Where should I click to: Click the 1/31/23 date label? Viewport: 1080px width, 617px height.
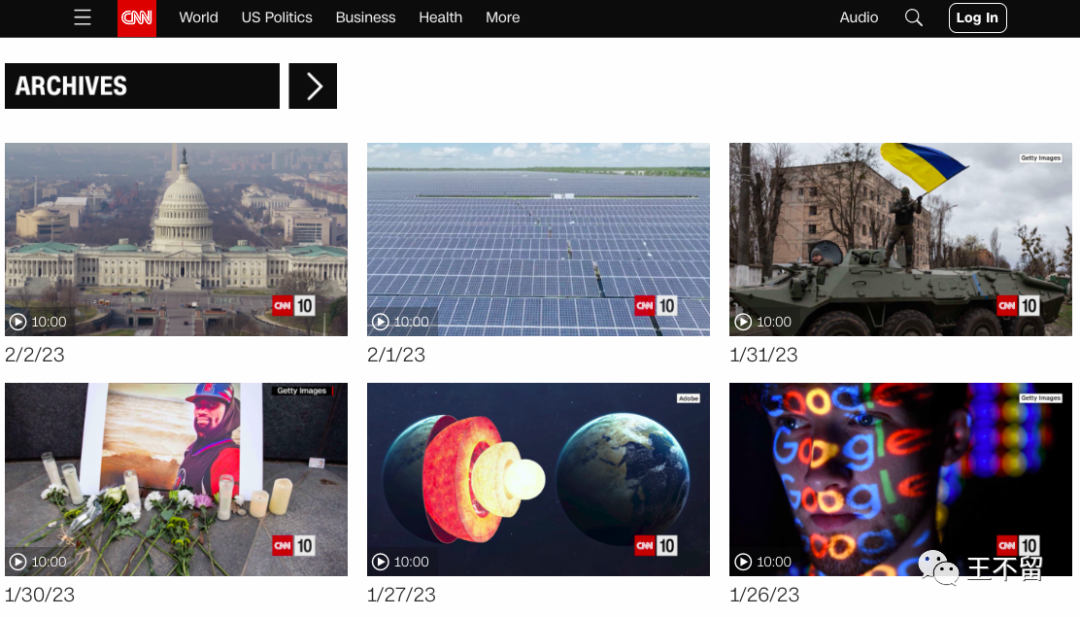coord(763,355)
